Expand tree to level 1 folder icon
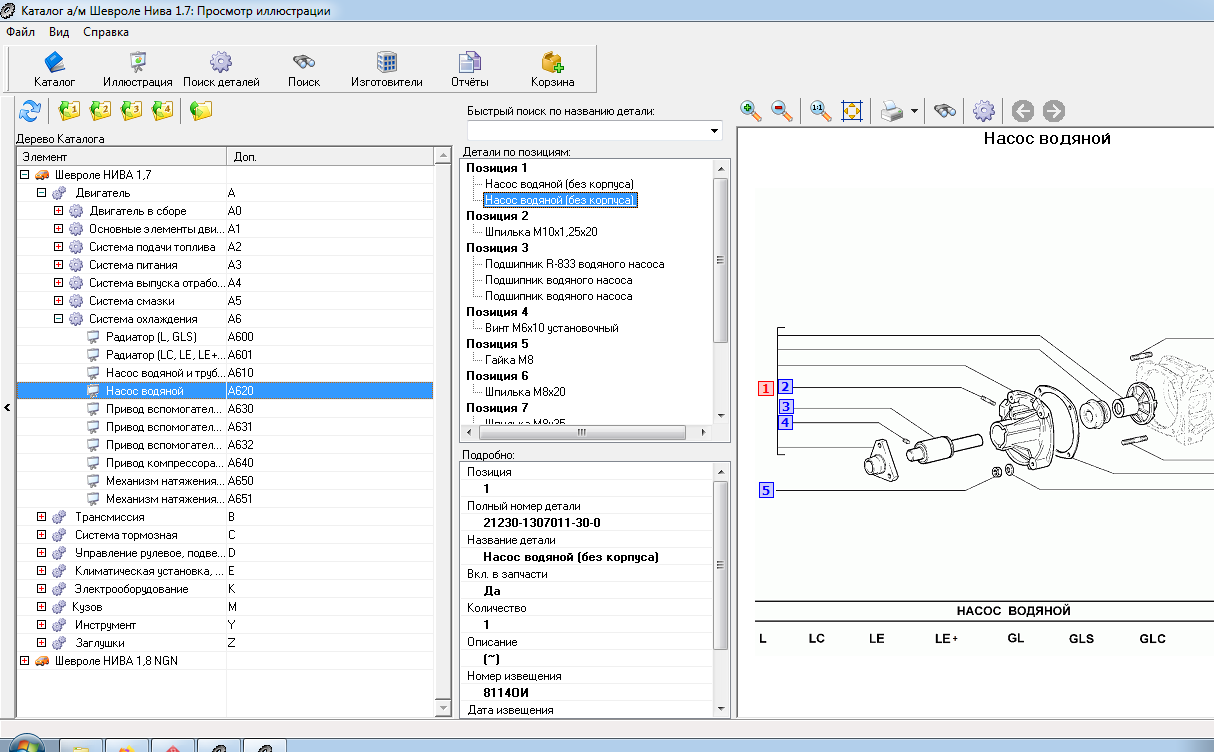Viewport: 1214px width, 752px height. pos(69,110)
